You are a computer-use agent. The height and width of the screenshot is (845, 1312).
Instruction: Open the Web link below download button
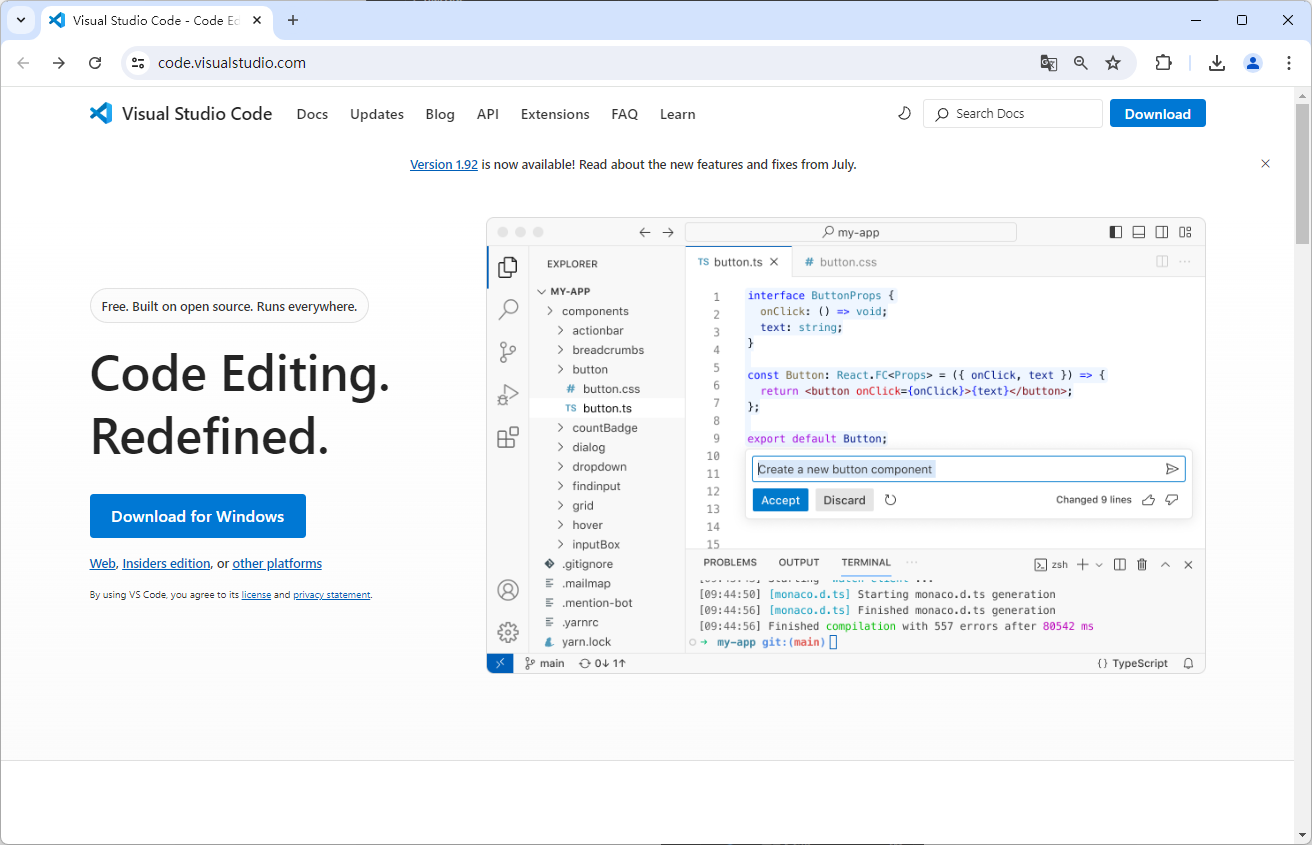(103, 563)
